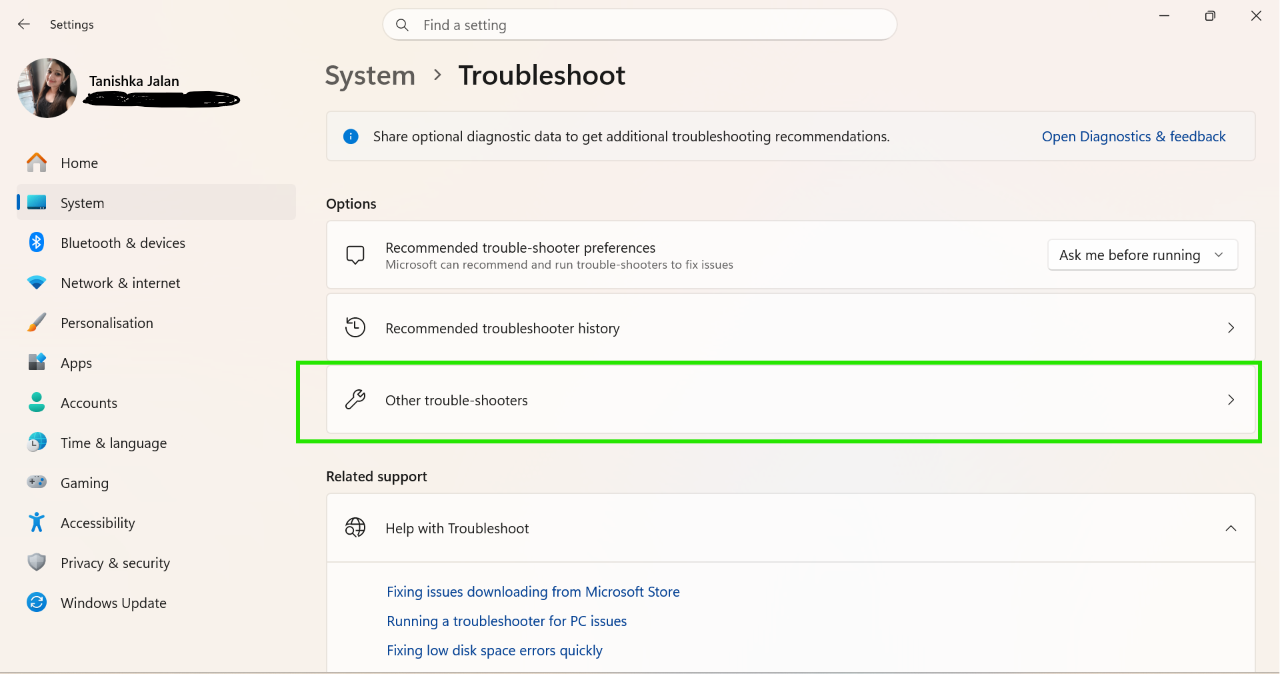
Task: Click Help with Troubleshoot label
Action: 457,528
